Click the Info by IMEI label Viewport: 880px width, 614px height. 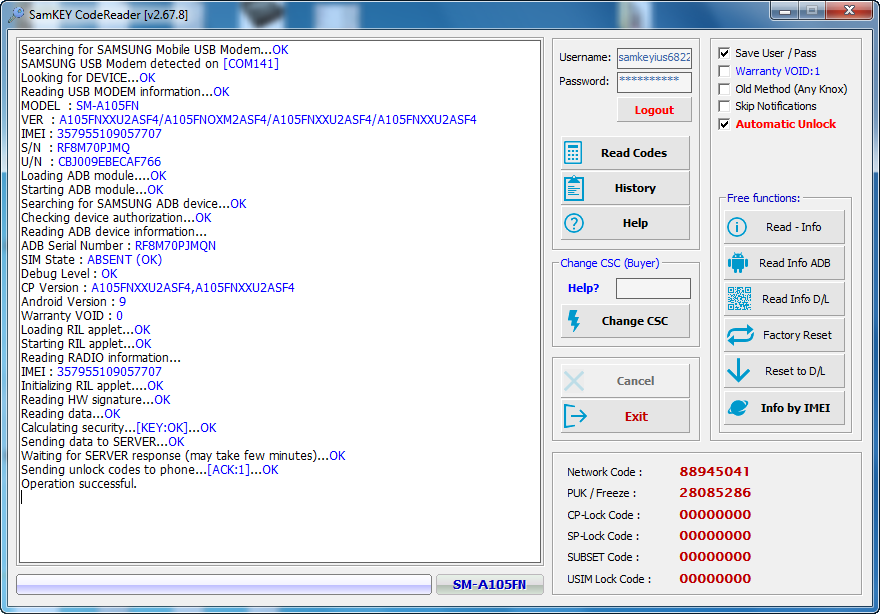pos(795,408)
